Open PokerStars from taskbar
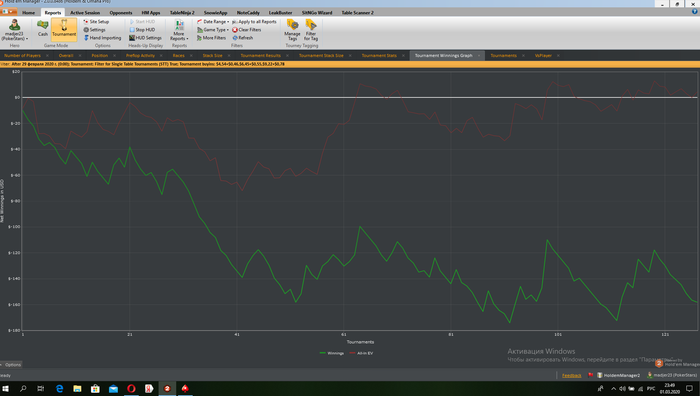 click(185, 388)
